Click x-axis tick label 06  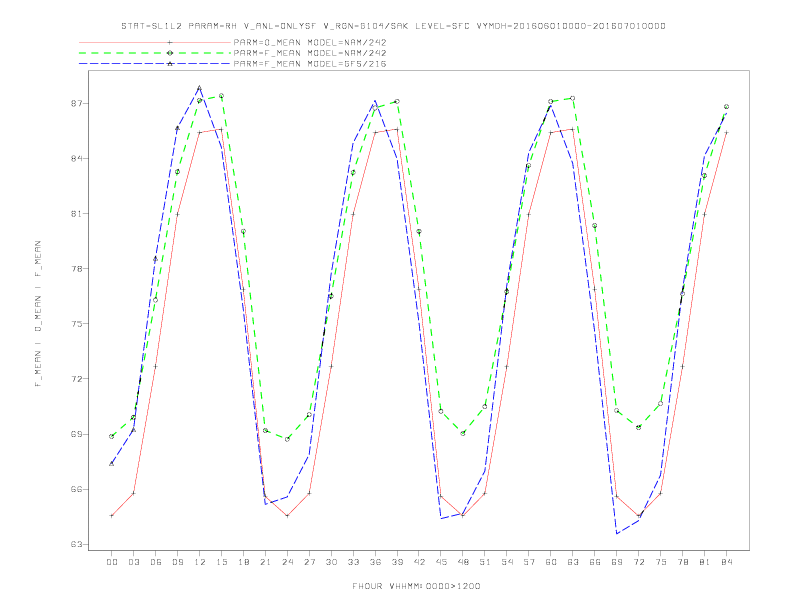click(x=156, y=562)
